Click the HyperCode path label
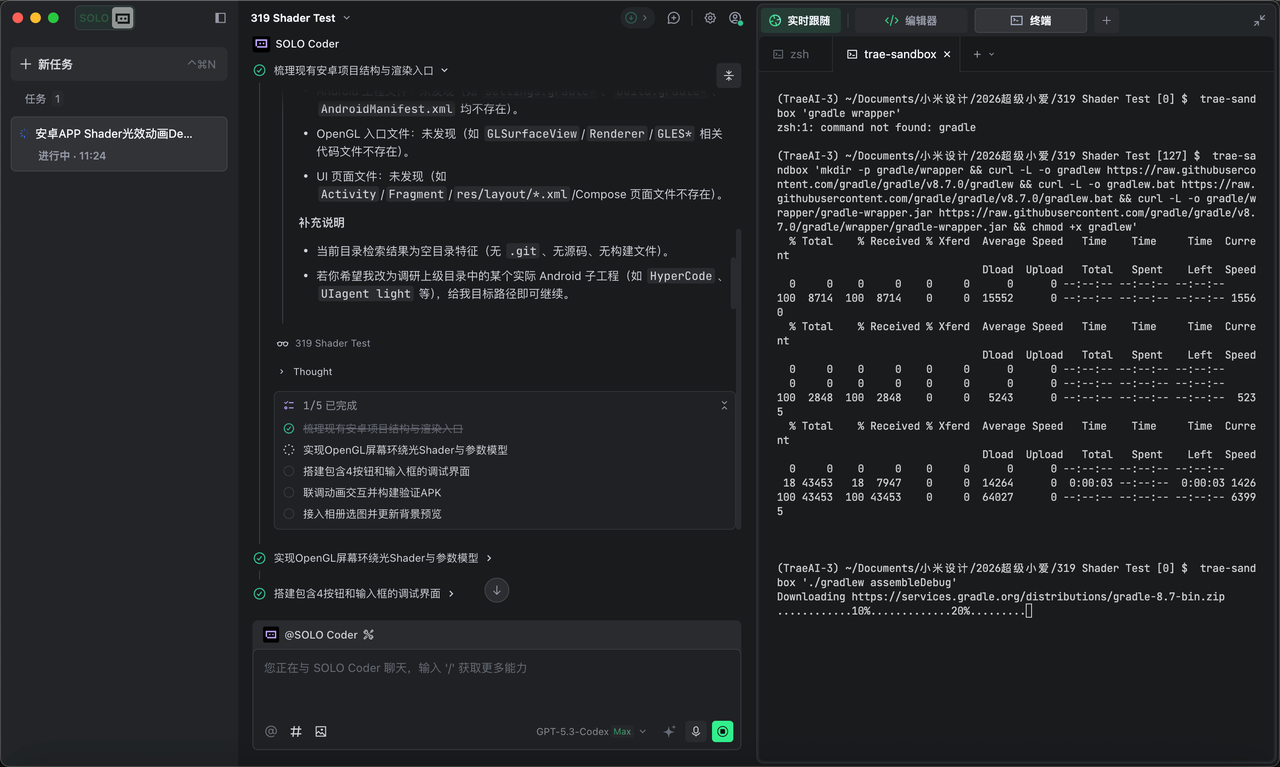The image size is (1280, 767). click(x=681, y=276)
